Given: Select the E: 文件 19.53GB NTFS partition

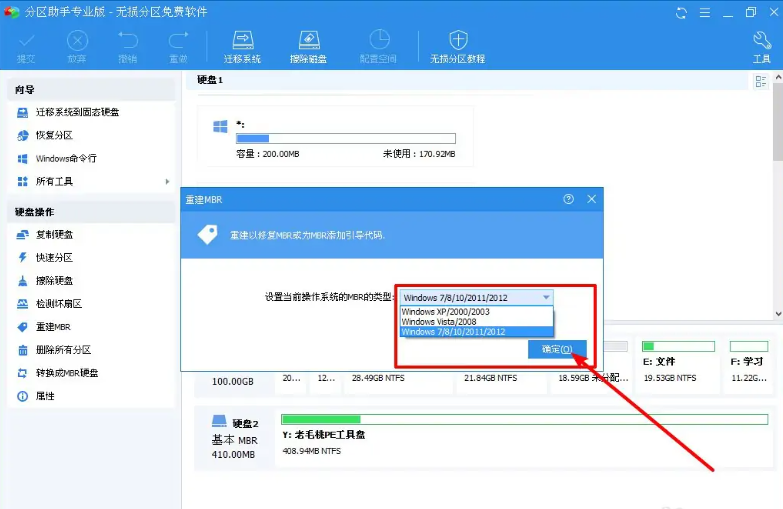Looking at the screenshot, I should point(678,364).
